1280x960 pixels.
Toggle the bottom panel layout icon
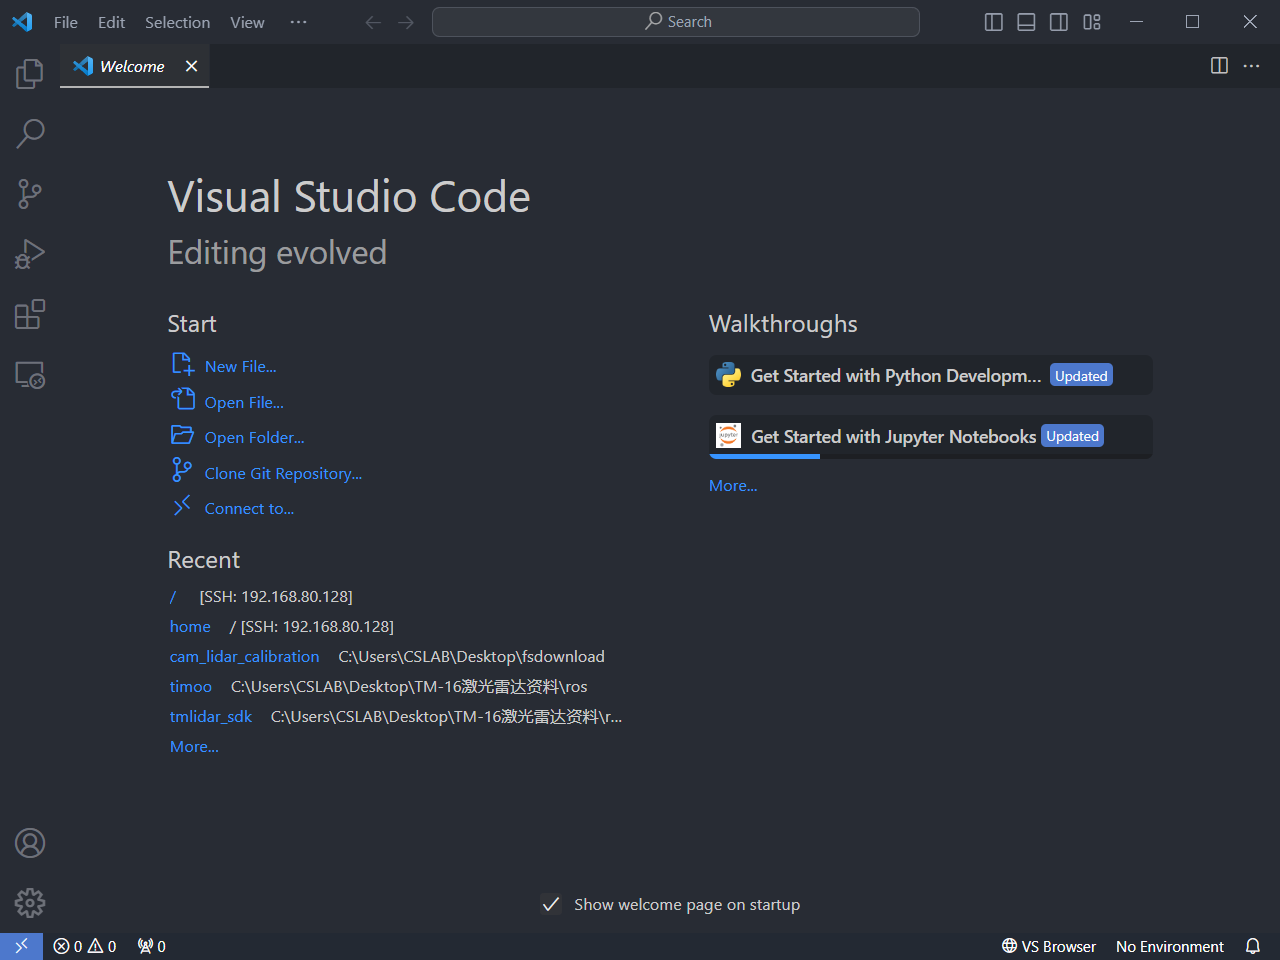coord(1026,22)
